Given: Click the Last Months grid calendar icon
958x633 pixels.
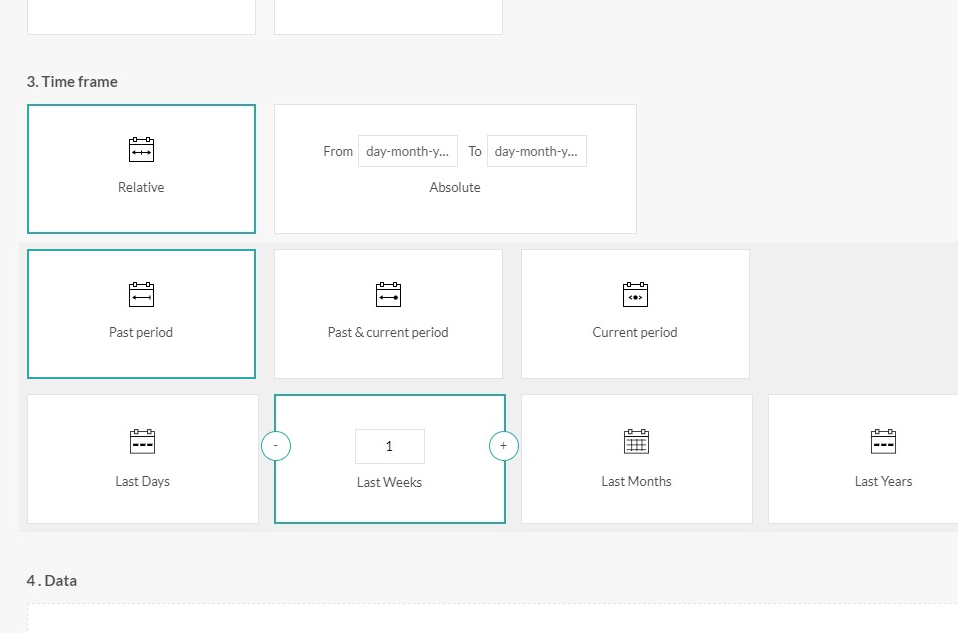Looking at the screenshot, I should point(636,441).
